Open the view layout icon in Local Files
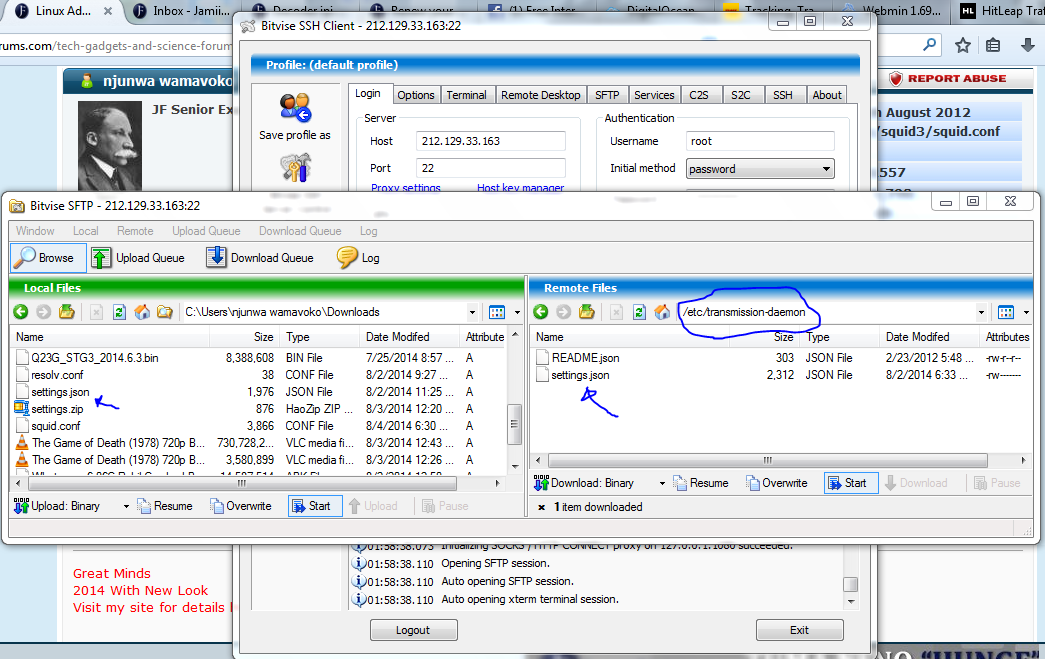Viewport: 1045px width, 659px height. click(x=497, y=312)
